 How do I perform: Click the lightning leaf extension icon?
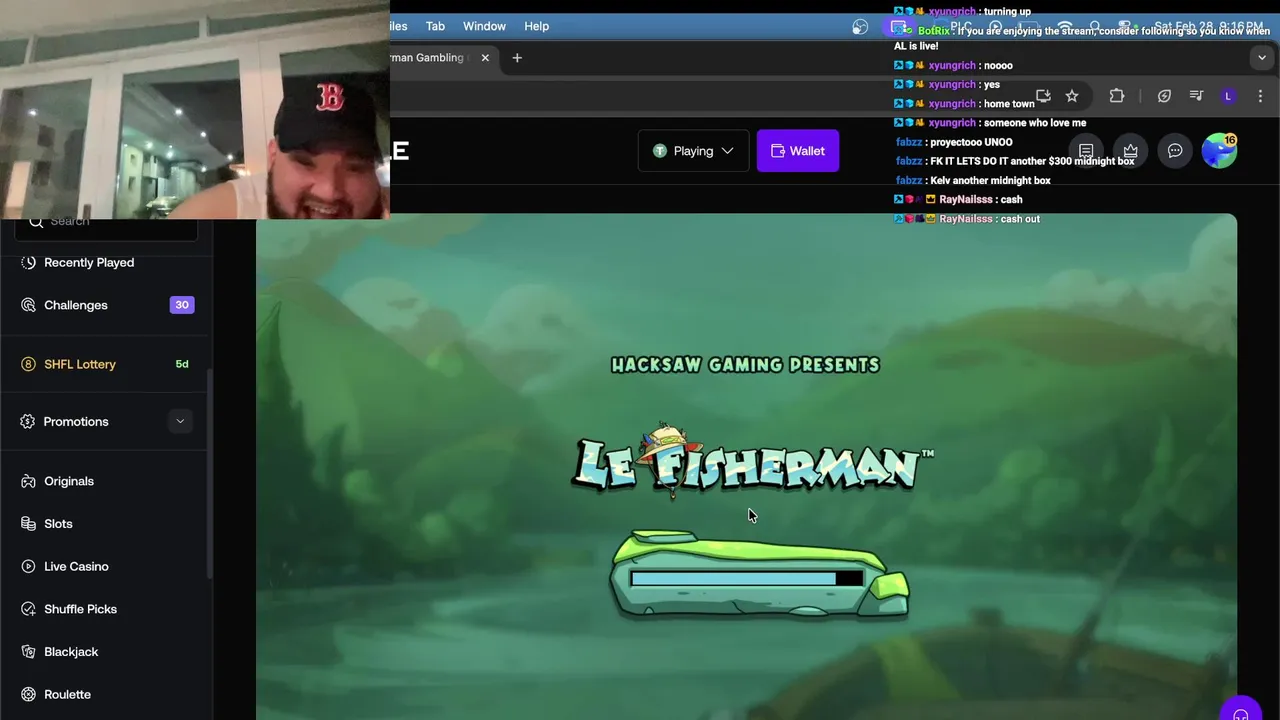pyautogui.click(x=1164, y=96)
